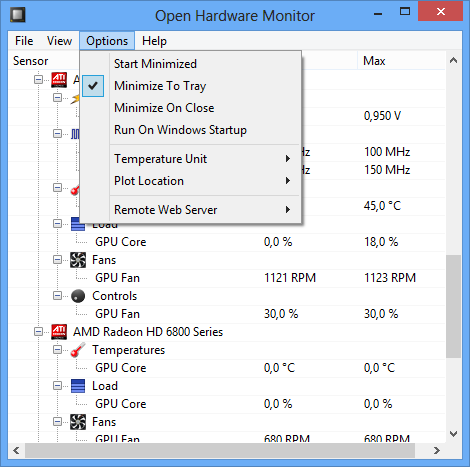Collapse the lower Load group
The height and width of the screenshot is (467, 470).
pyautogui.click(x=58, y=386)
